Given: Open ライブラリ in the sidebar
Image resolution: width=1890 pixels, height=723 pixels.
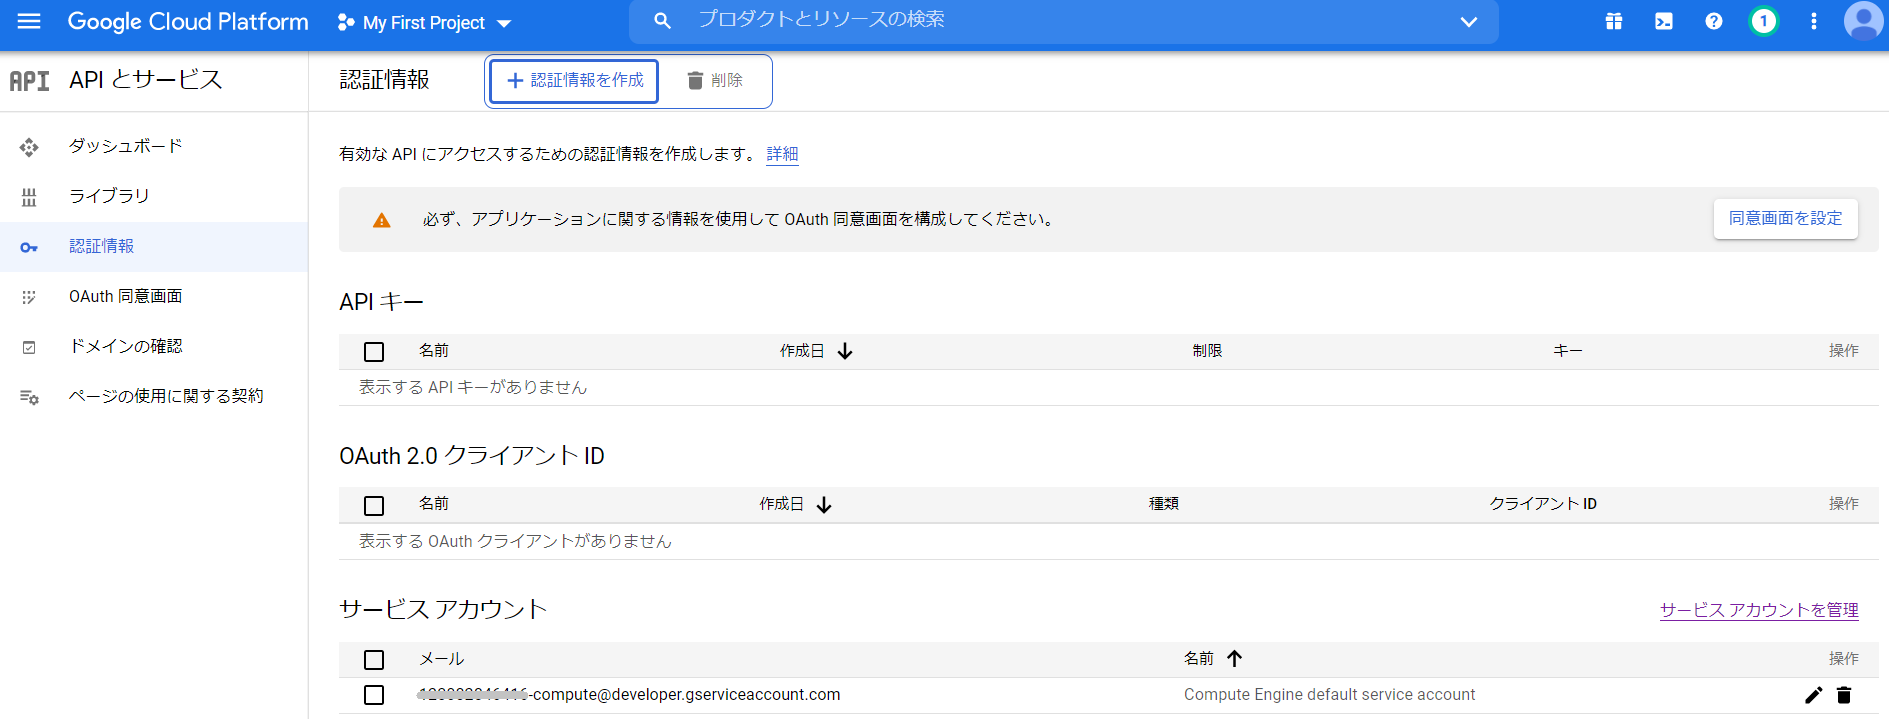Looking at the screenshot, I should pyautogui.click(x=109, y=196).
